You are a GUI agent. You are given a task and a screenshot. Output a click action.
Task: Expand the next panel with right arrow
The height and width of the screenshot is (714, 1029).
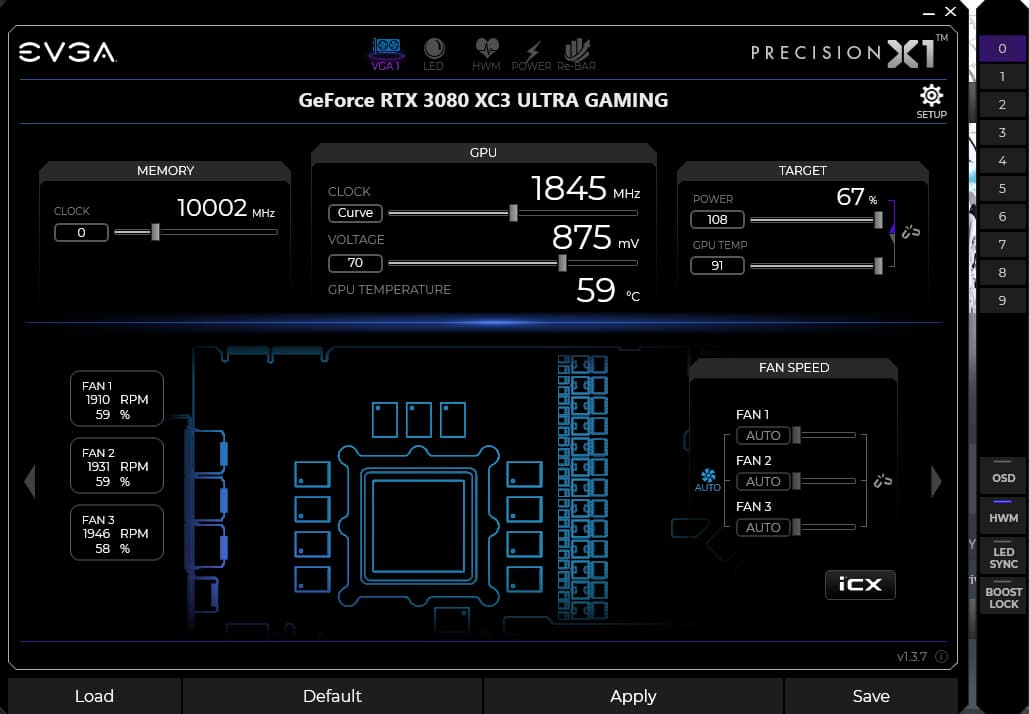tap(936, 481)
